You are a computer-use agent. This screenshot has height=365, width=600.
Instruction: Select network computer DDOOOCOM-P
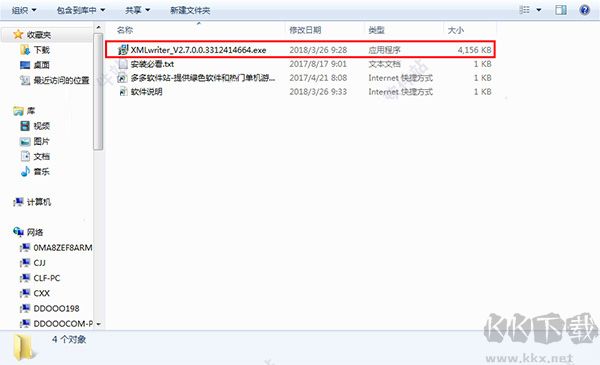click(63, 324)
